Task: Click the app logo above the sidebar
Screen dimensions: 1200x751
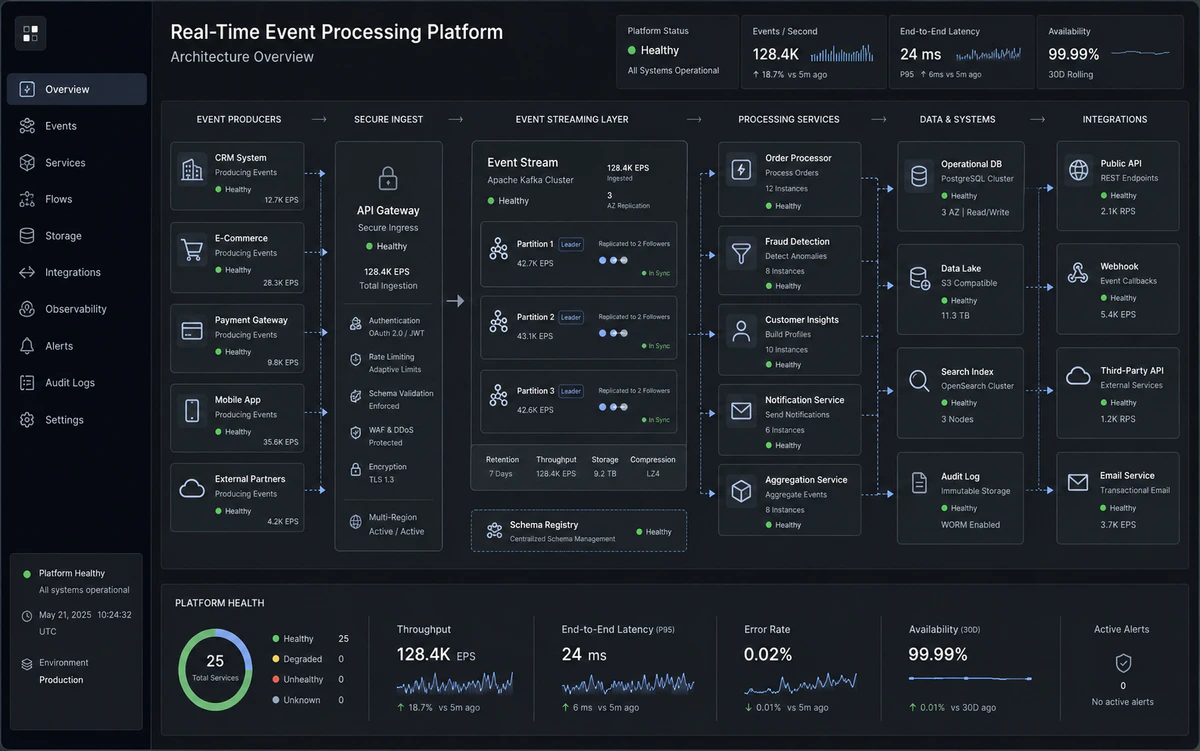Action: pyautogui.click(x=30, y=34)
